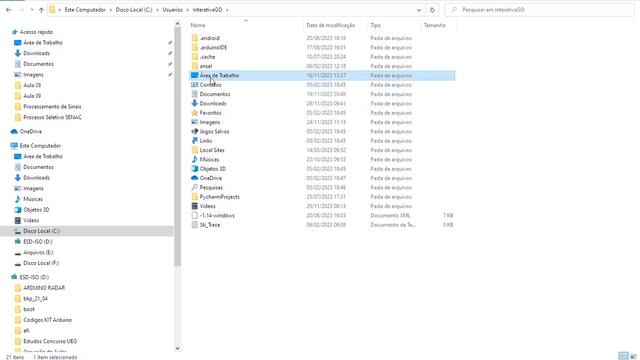Open Disco Local (F:) drive
The width and height of the screenshot is (640, 360).
point(41,263)
